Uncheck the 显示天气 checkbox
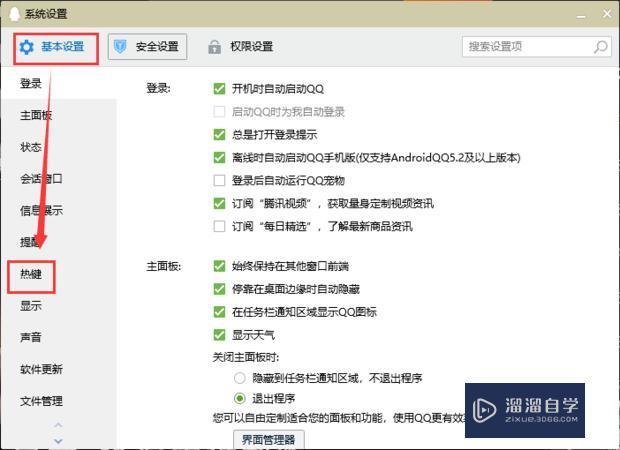 click(219, 335)
